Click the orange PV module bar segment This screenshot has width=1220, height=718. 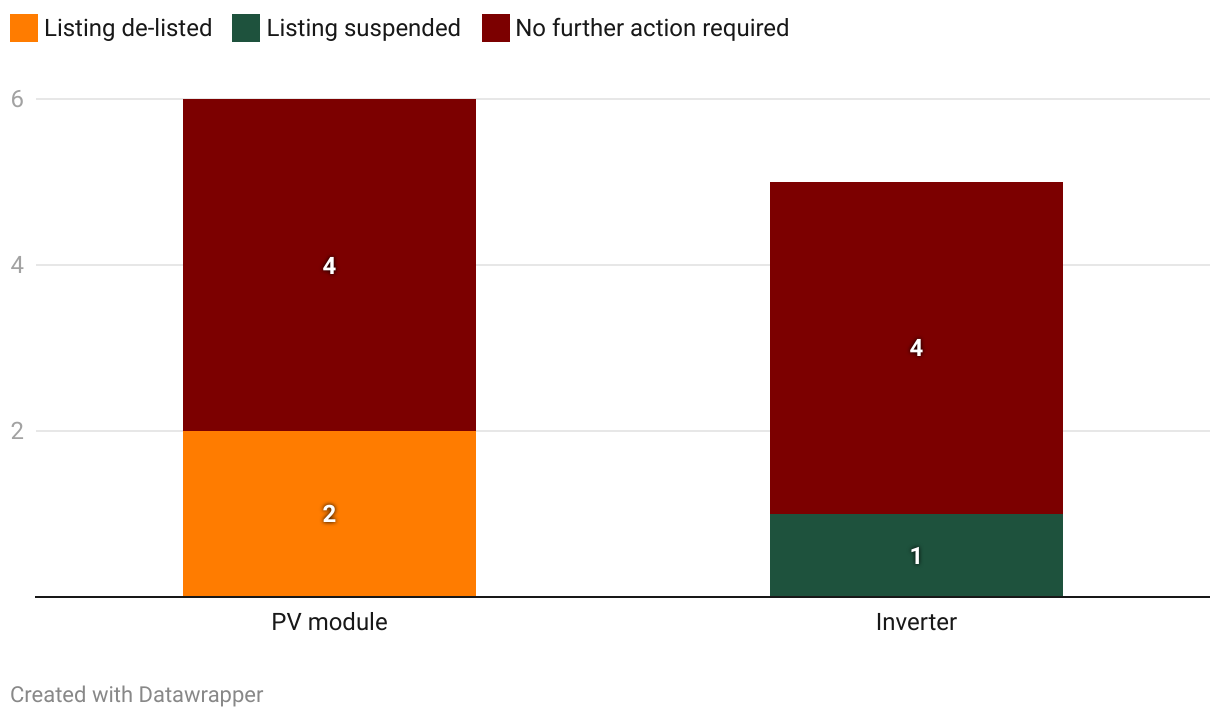(x=329, y=514)
